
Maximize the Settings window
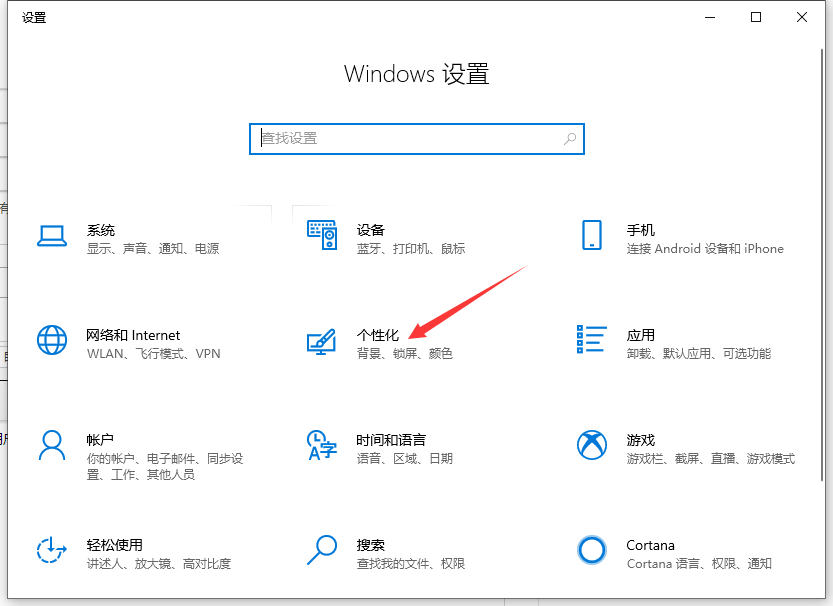point(756,17)
